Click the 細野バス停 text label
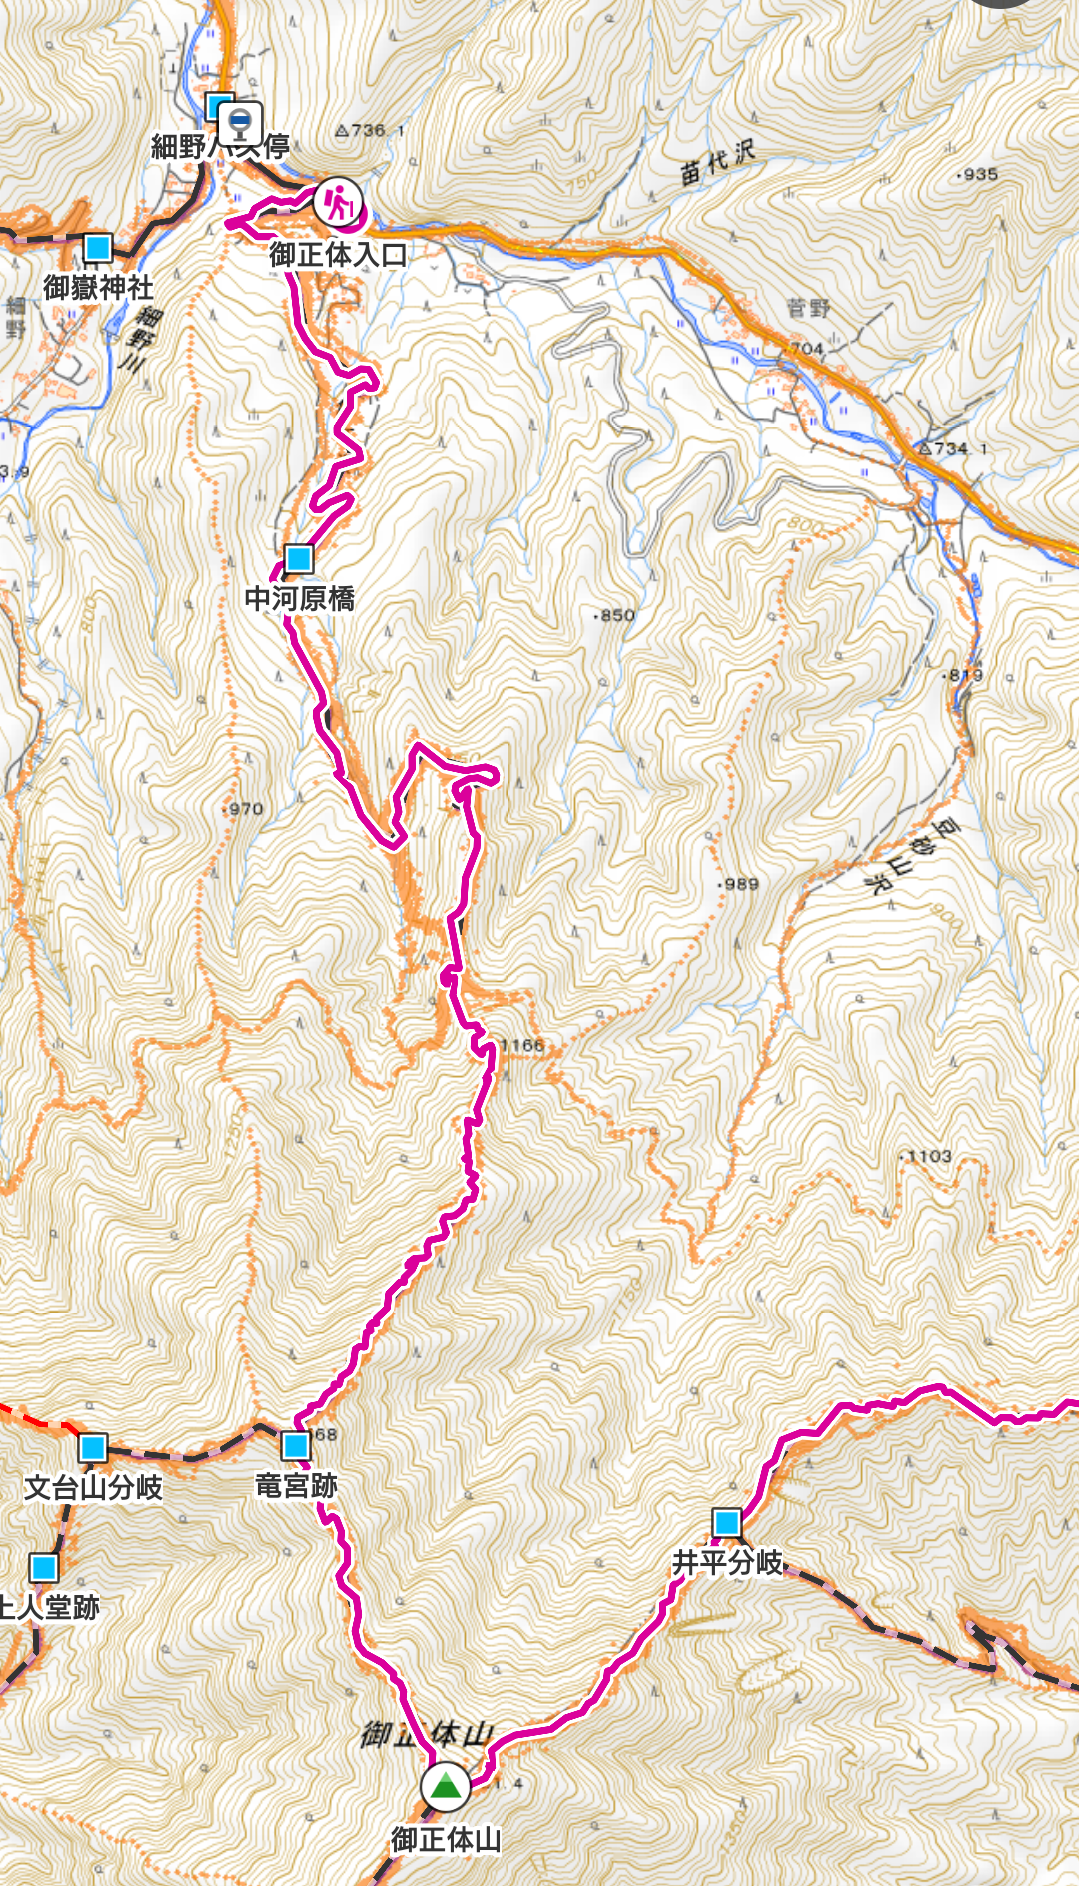Image resolution: width=1079 pixels, height=1886 pixels. 220,147
